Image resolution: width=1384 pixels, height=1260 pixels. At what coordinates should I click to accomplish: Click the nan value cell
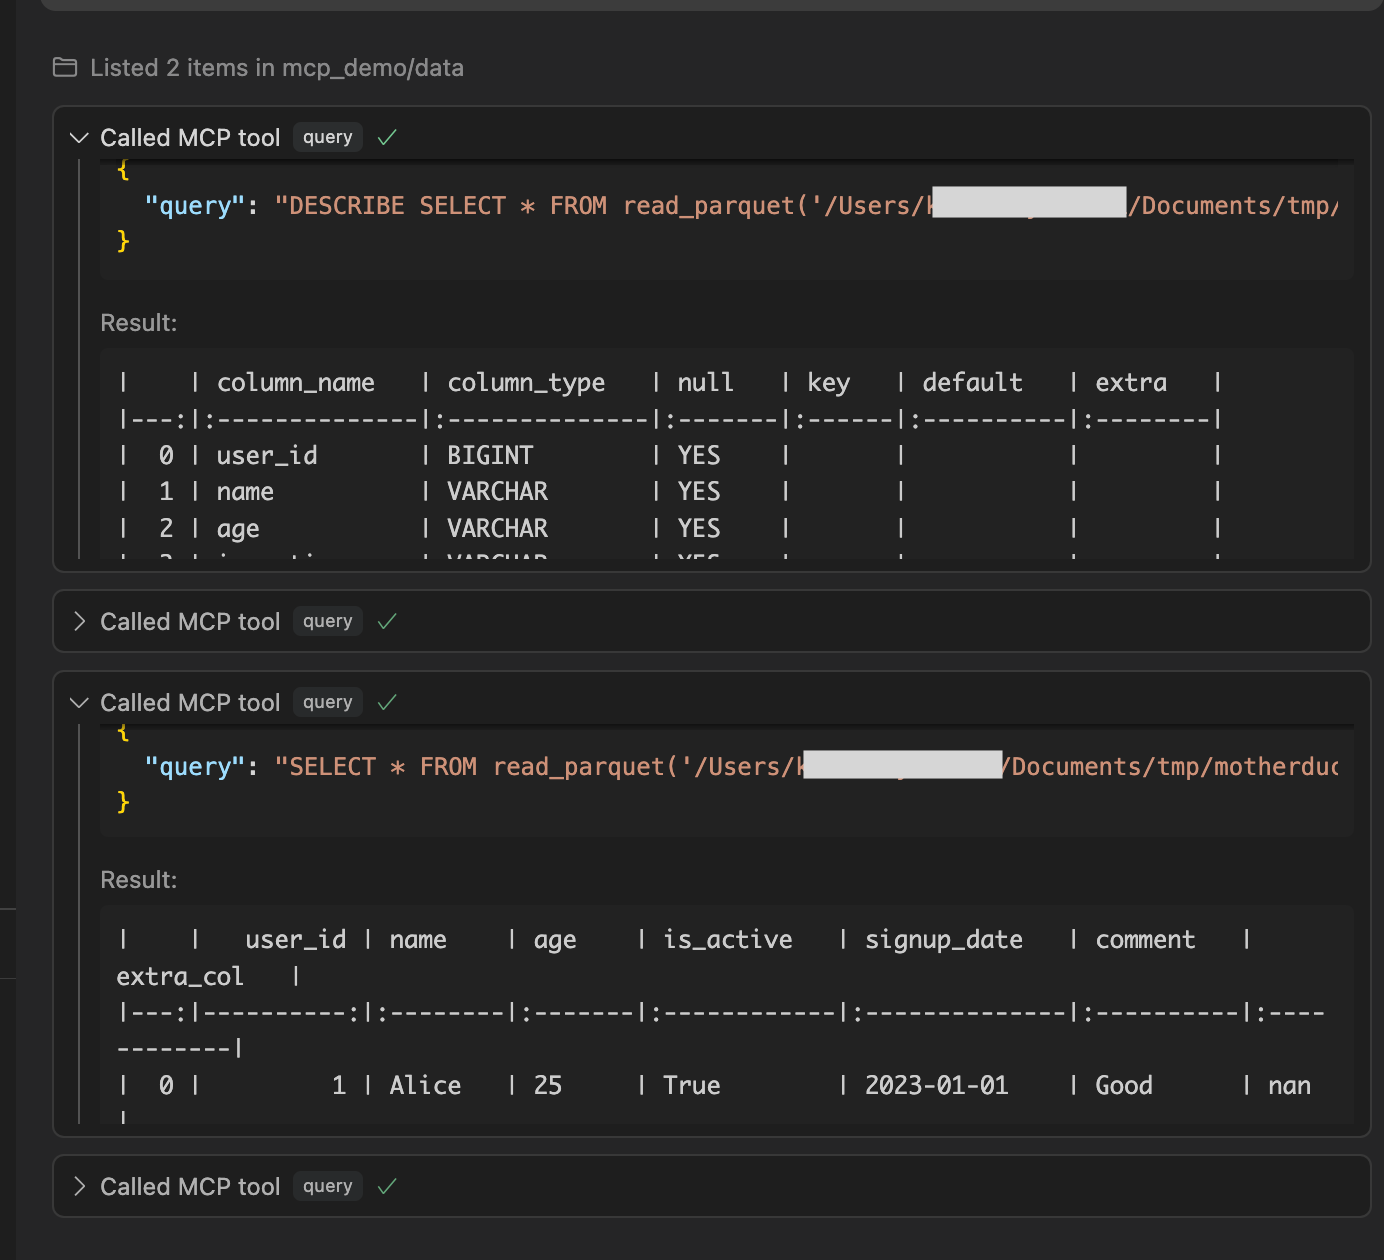click(x=1289, y=1086)
